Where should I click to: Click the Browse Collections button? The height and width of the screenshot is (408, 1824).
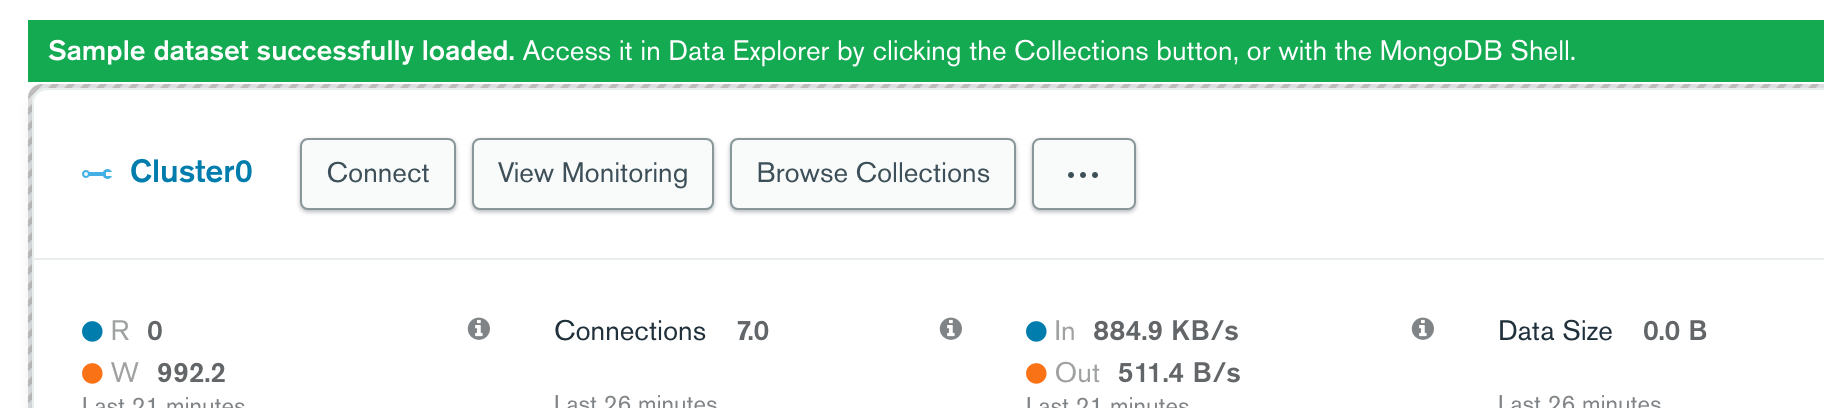873,174
